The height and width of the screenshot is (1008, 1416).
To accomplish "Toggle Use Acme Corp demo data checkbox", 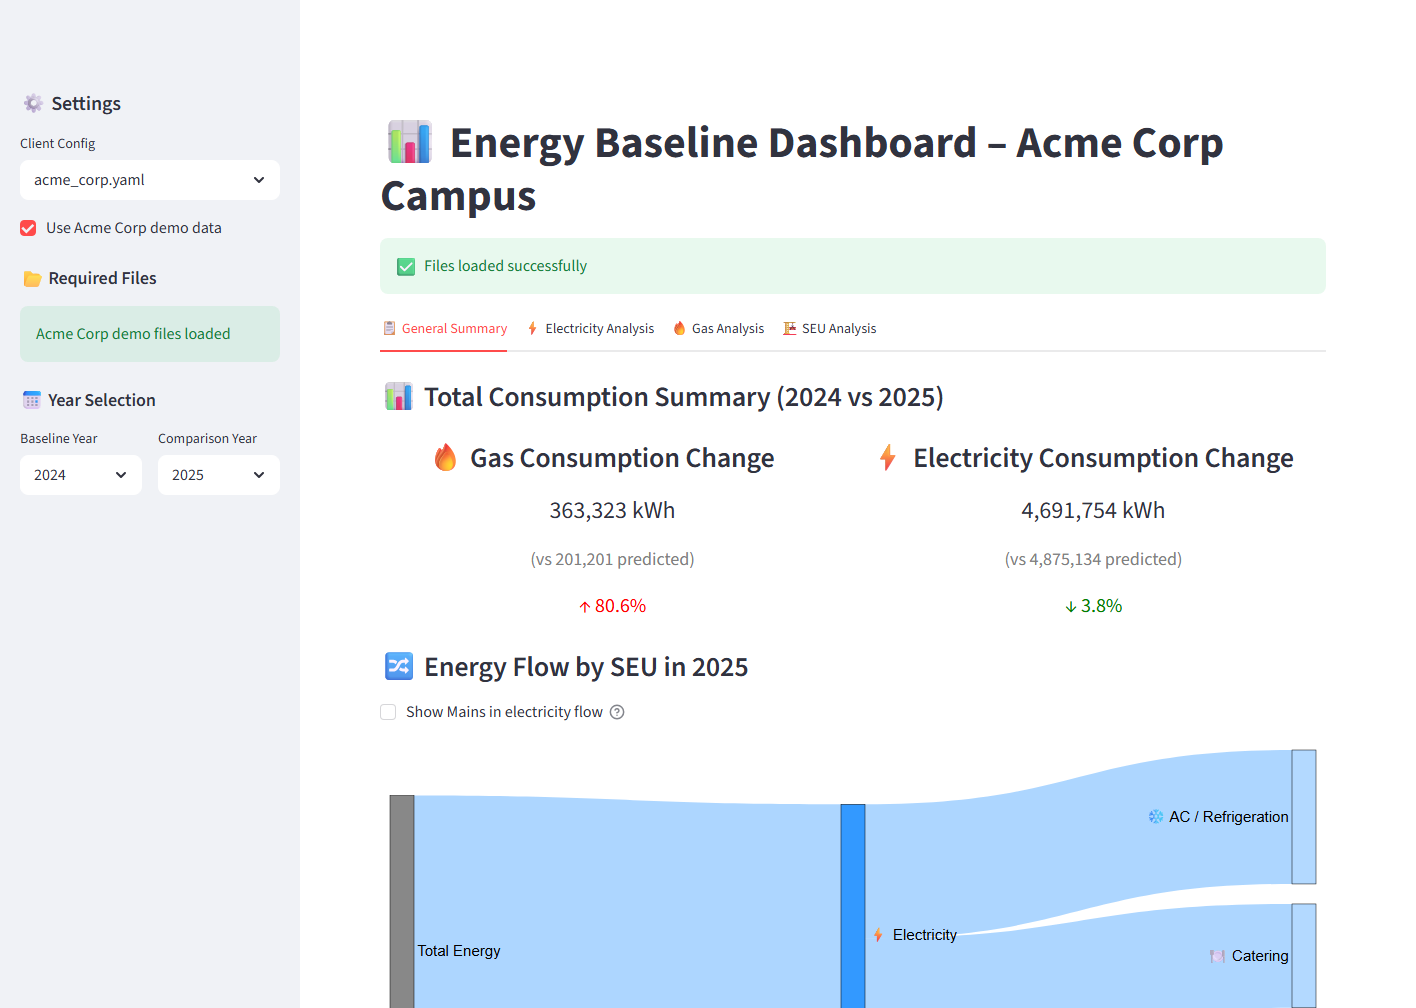I will click(x=28, y=228).
